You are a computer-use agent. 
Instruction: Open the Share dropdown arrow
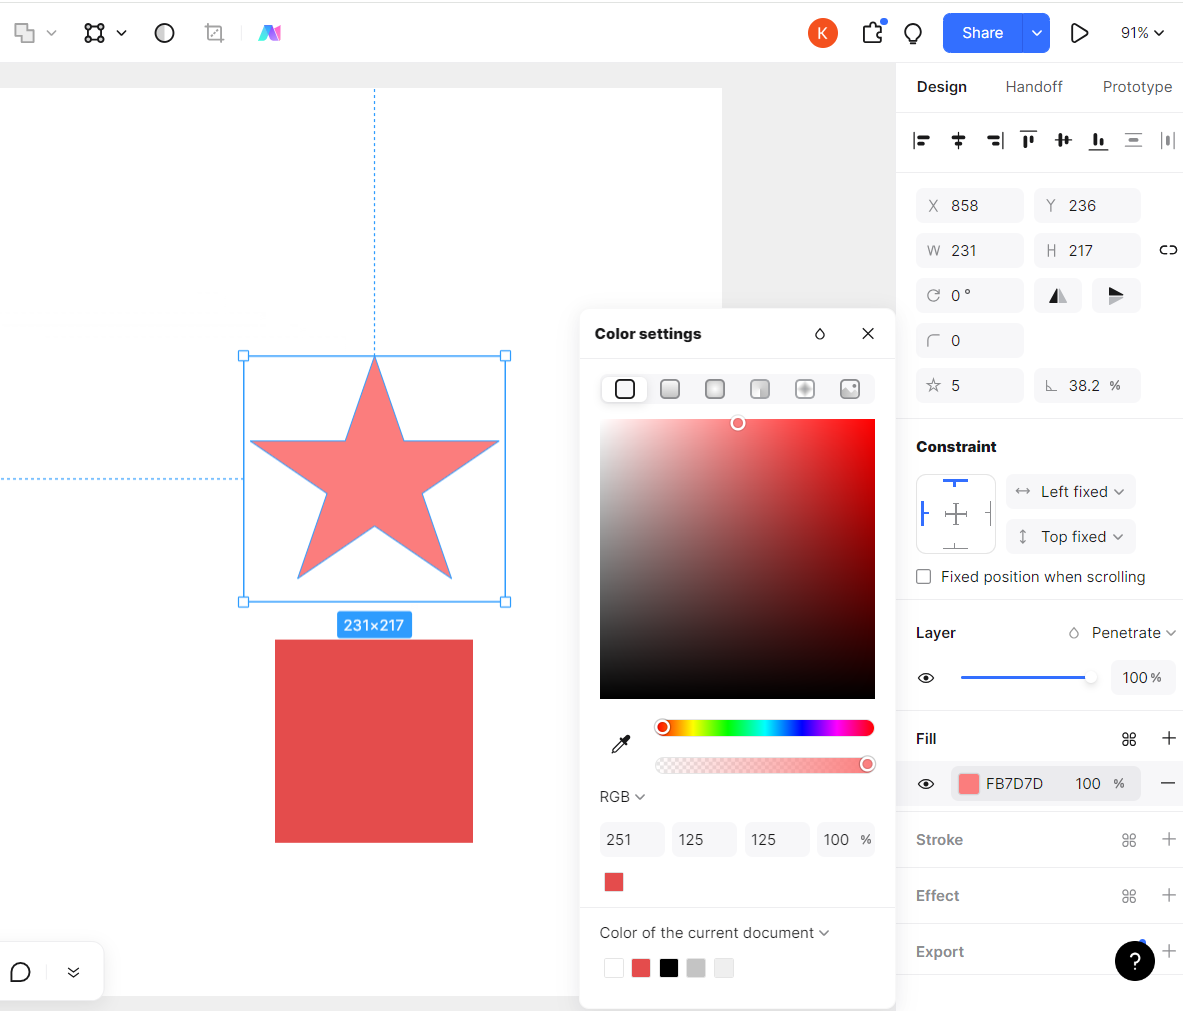coord(1037,33)
